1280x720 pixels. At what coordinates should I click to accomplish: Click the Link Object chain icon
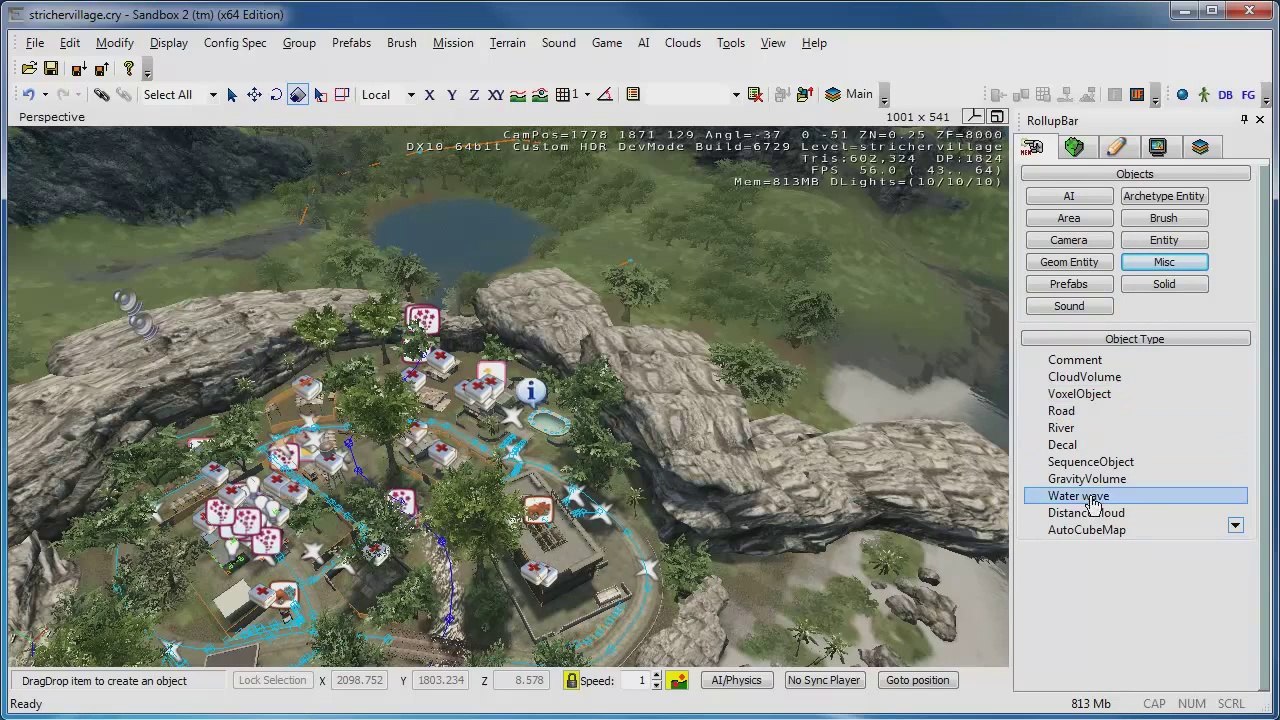101,95
